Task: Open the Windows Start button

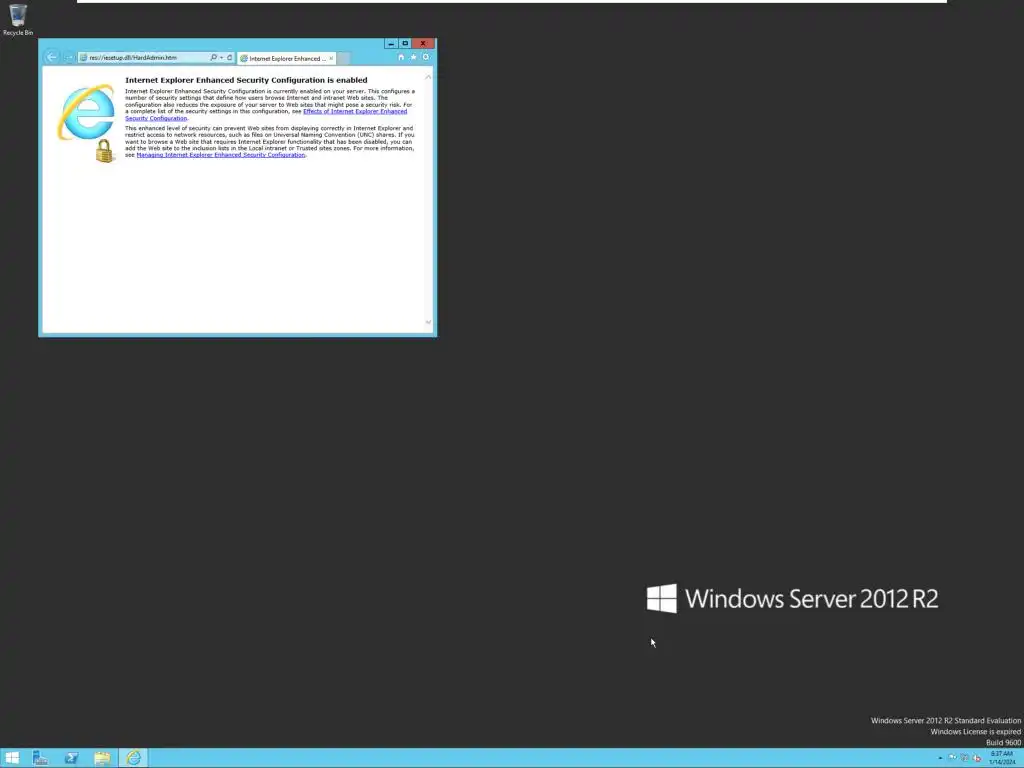Action: click(x=12, y=758)
